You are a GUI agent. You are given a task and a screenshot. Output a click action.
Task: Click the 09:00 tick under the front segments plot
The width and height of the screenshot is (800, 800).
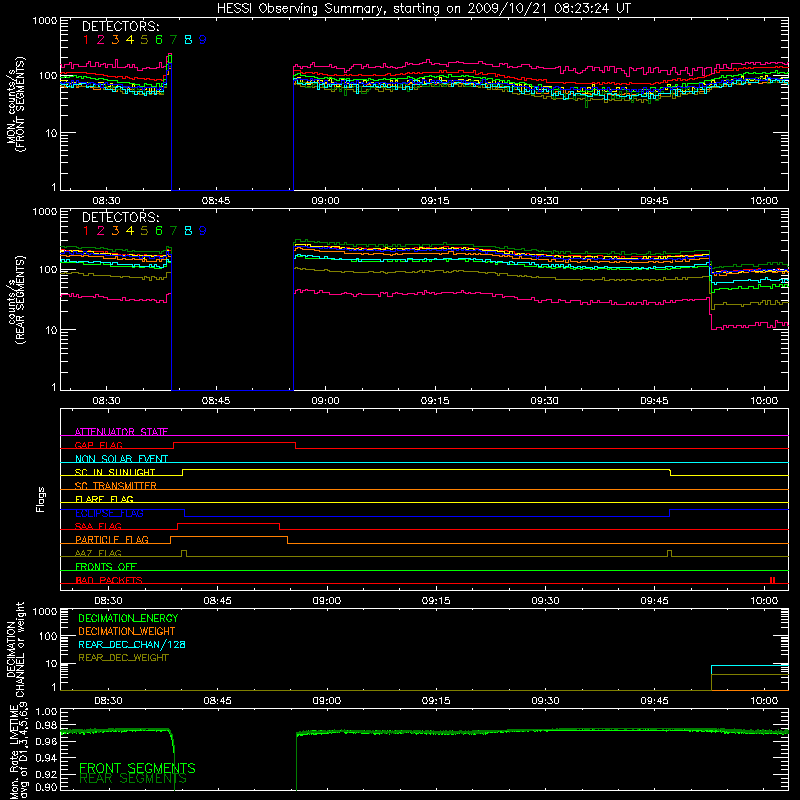point(325,201)
